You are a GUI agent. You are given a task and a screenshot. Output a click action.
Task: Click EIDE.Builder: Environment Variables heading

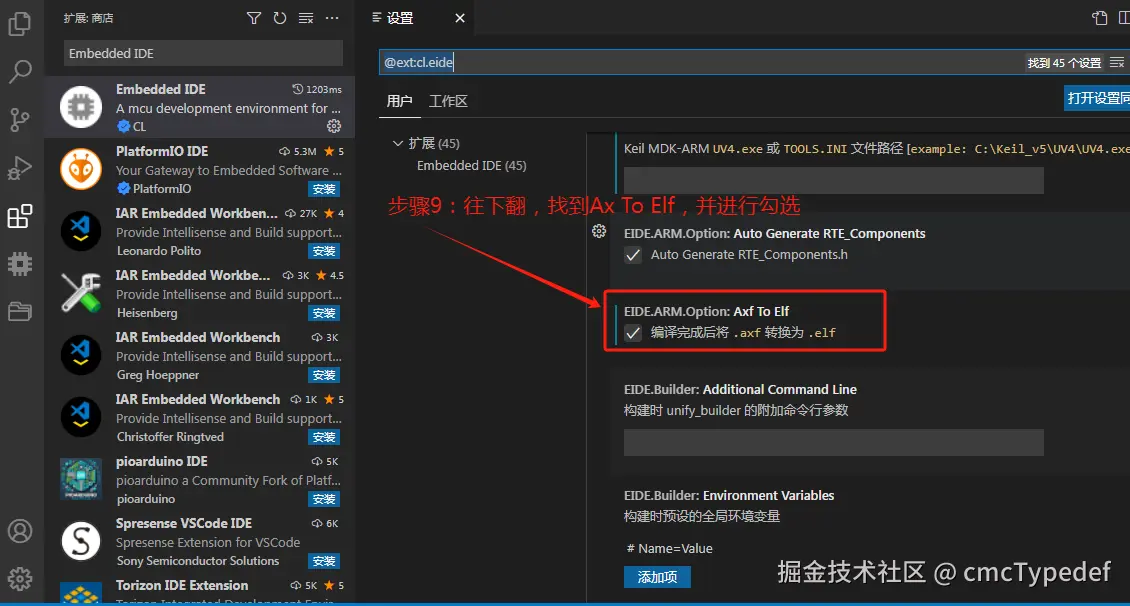[x=729, y=496]
